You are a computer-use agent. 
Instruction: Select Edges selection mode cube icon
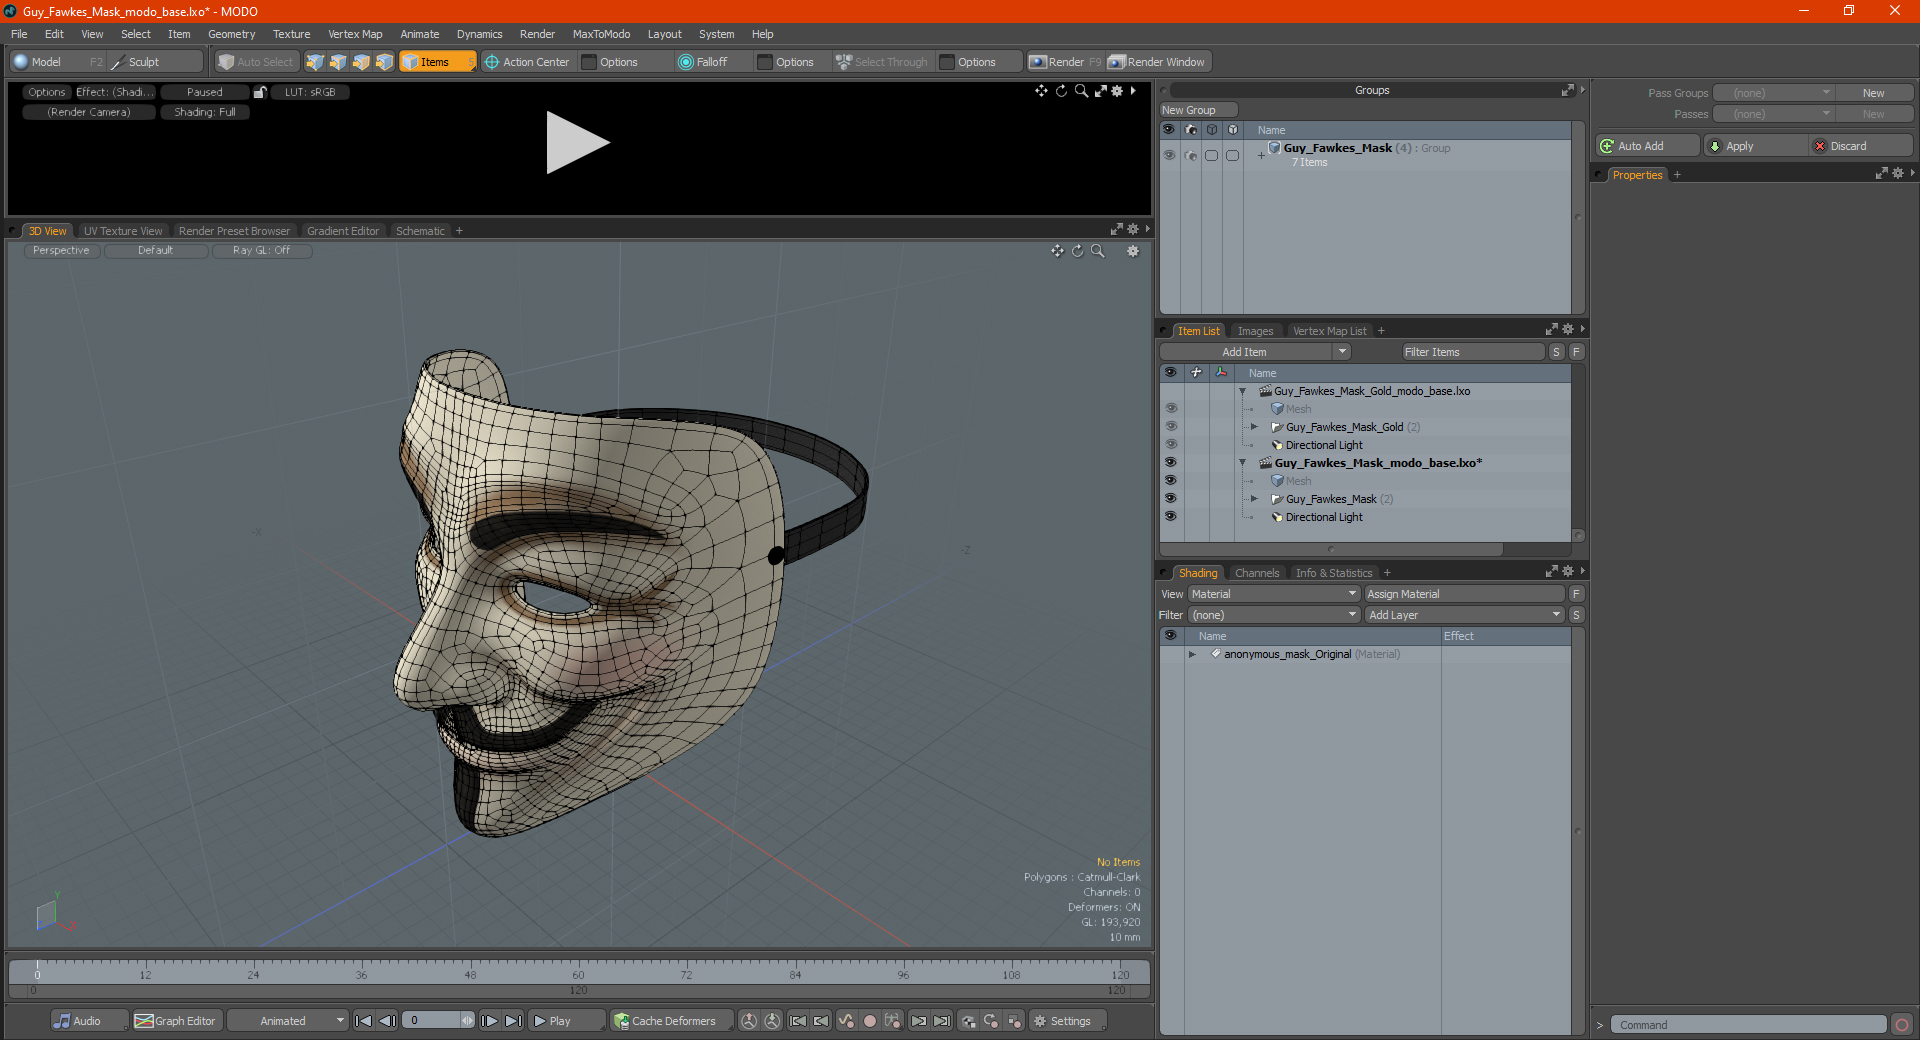click(338, 62)
